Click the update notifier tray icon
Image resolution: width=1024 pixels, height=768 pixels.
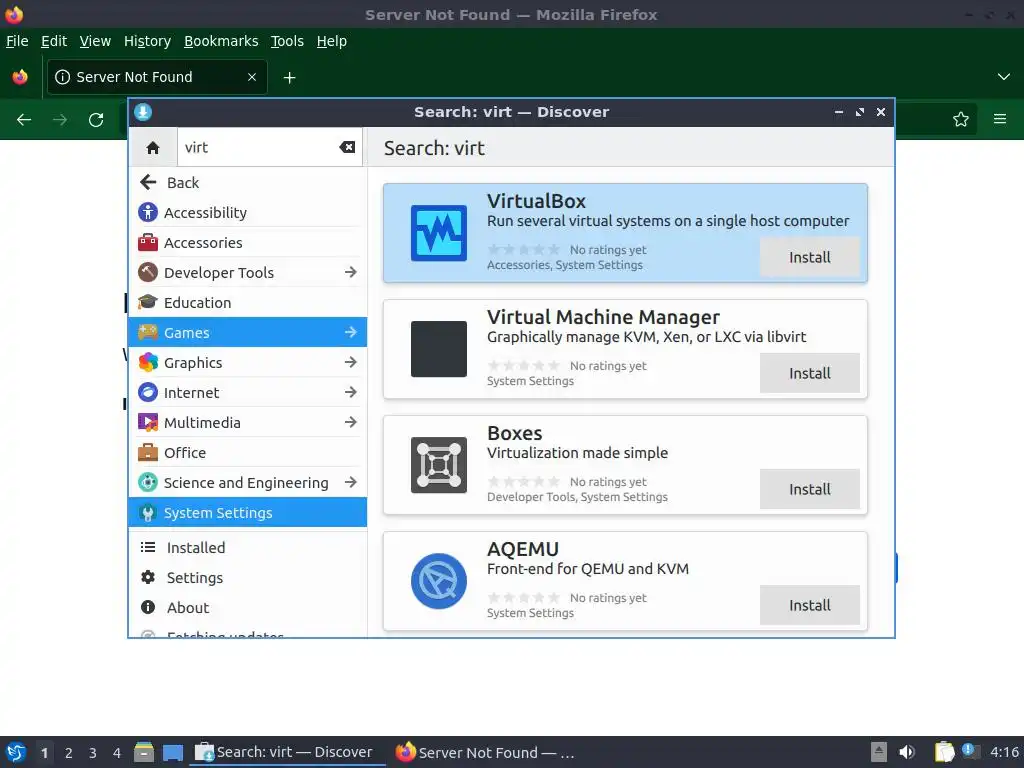[x=969, y=751]
